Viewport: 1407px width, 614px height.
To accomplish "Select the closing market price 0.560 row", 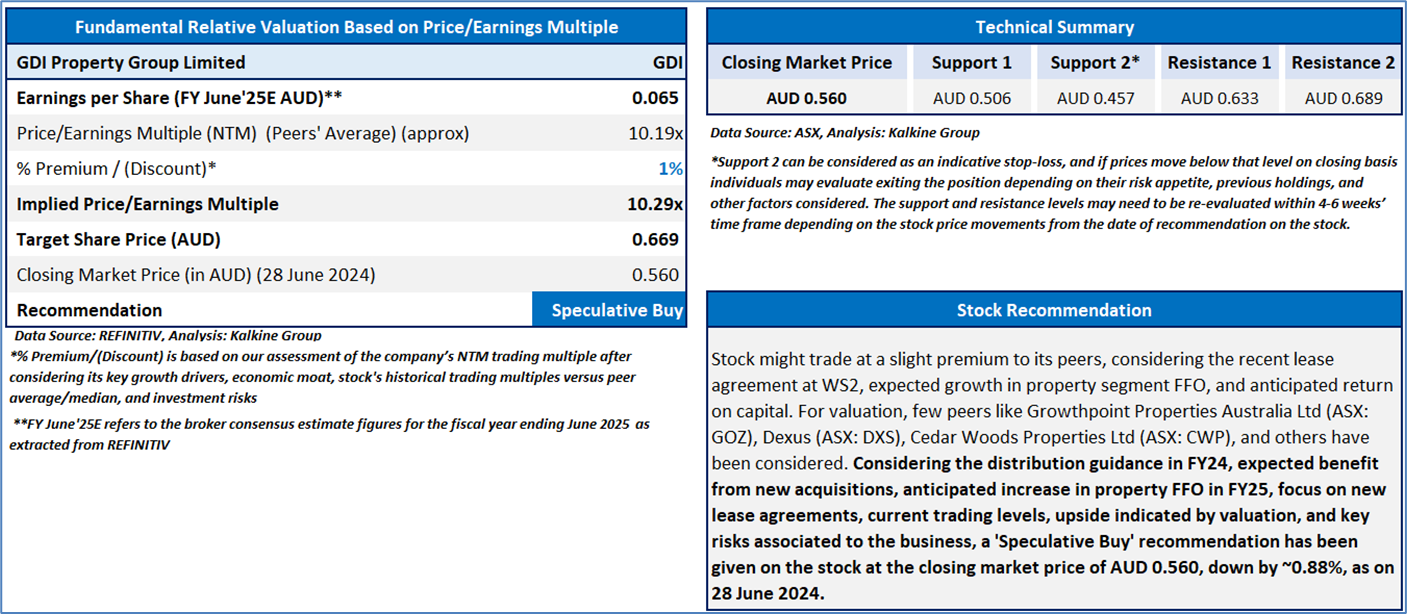I will point(346,275).
